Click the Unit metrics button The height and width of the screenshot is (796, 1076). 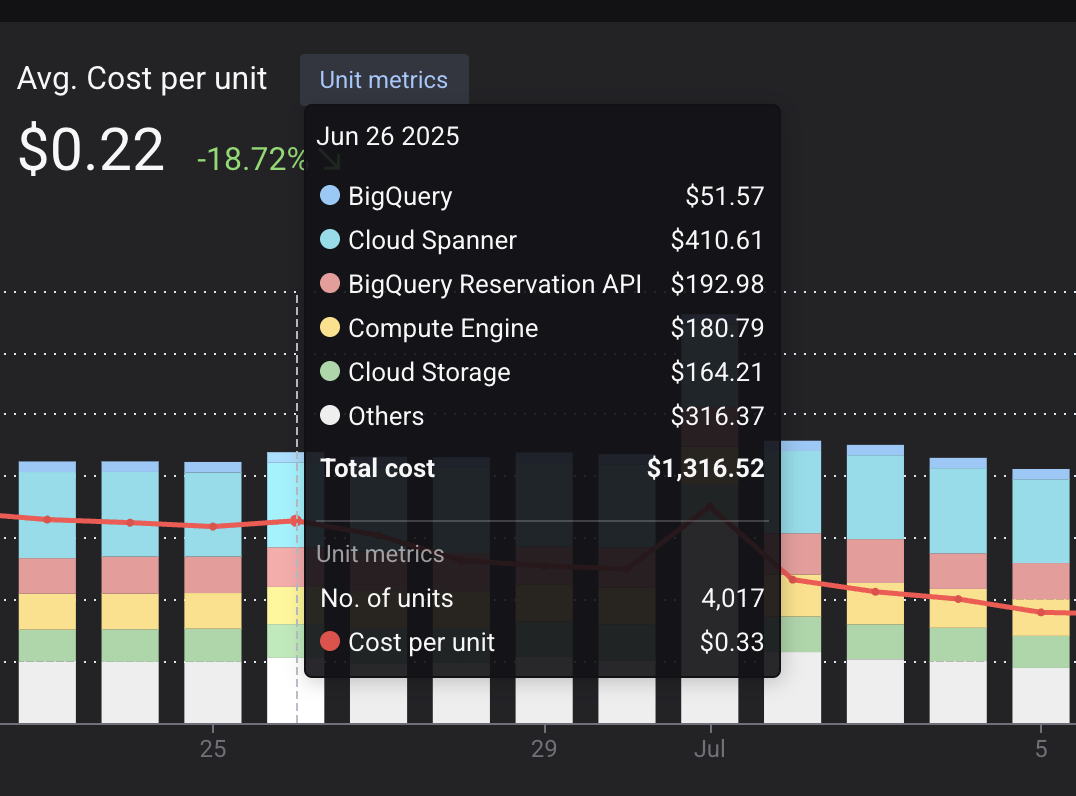click(384, 80)
